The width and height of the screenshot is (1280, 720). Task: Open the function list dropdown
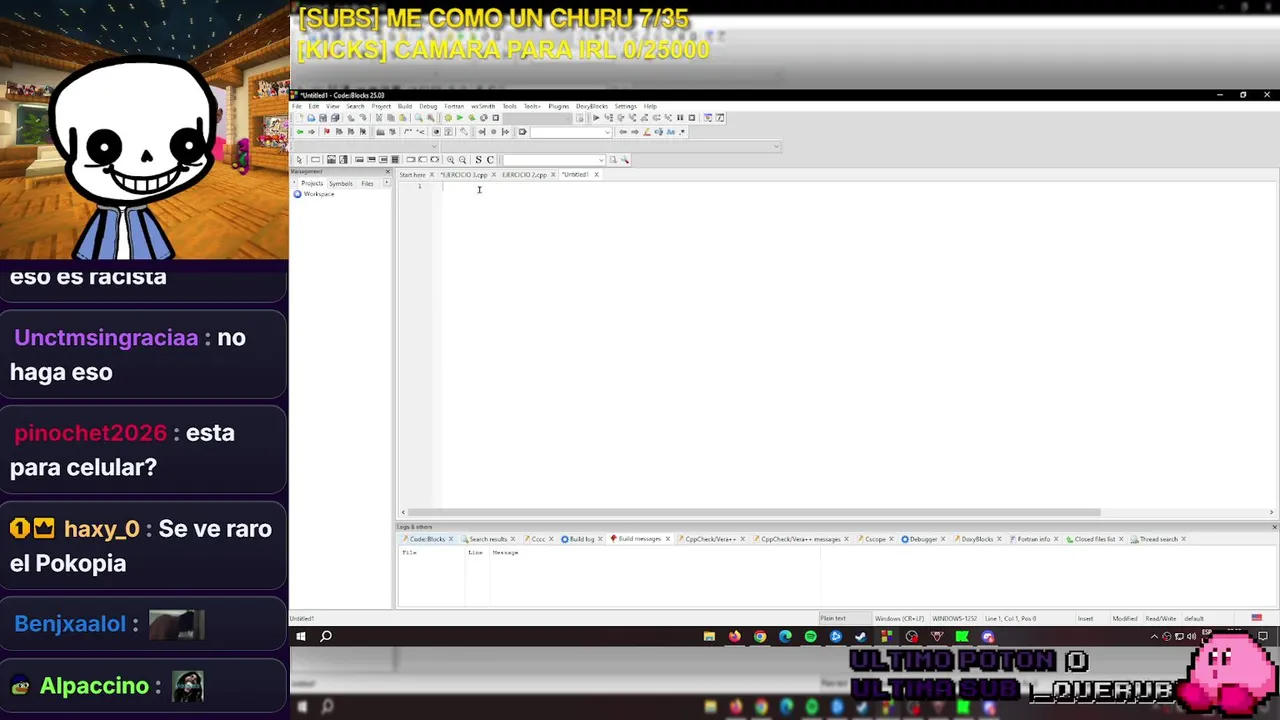click(609, 146)
